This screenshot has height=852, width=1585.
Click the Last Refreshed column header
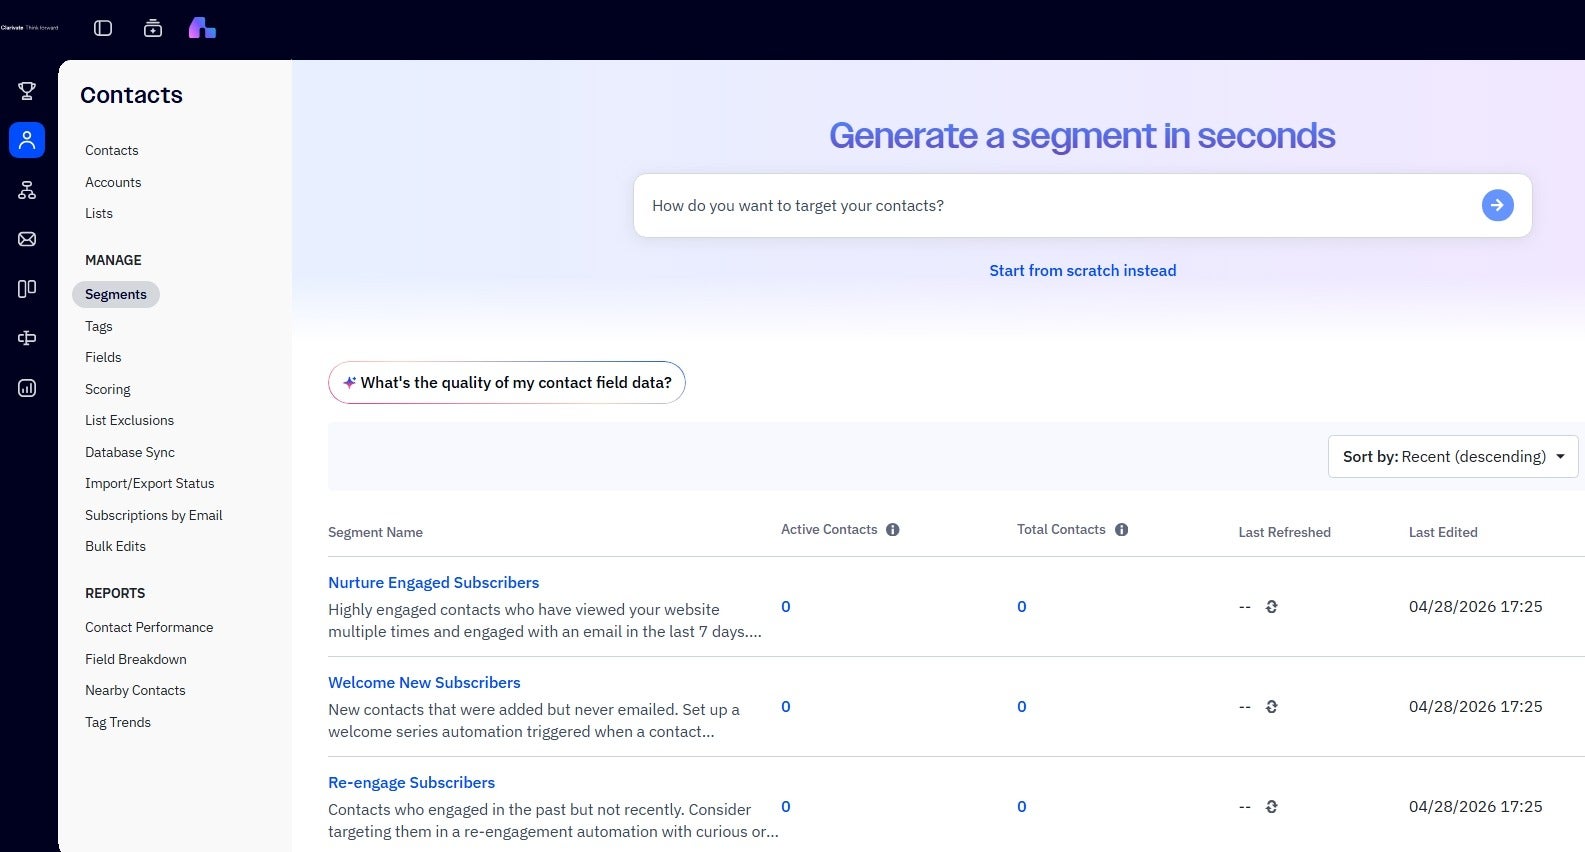[x=1284, y=532]
